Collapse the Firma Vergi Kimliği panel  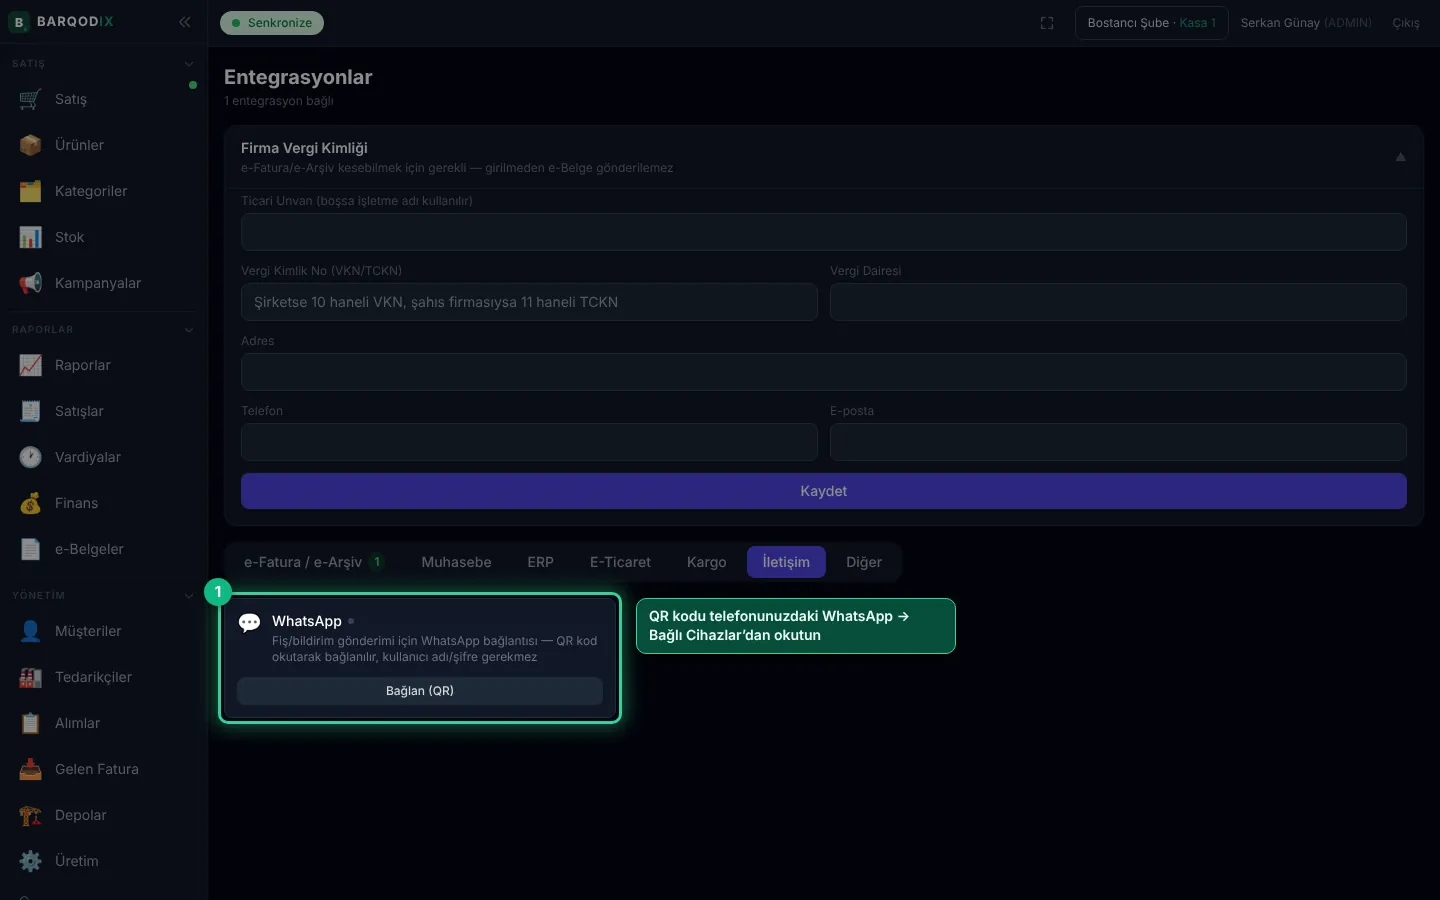(1400, 157)
